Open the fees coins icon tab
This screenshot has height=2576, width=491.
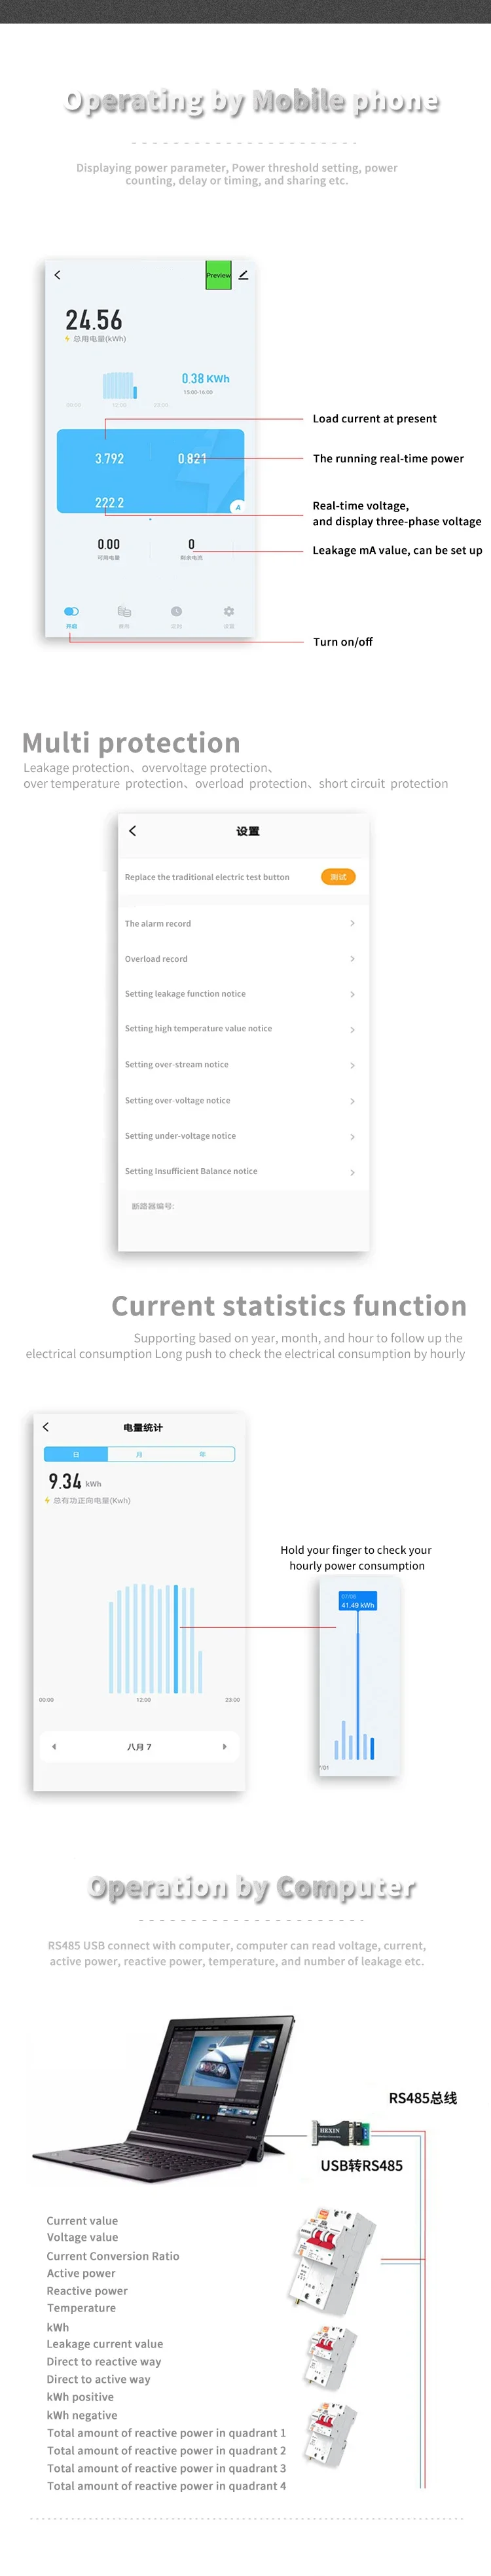[124, 612]
